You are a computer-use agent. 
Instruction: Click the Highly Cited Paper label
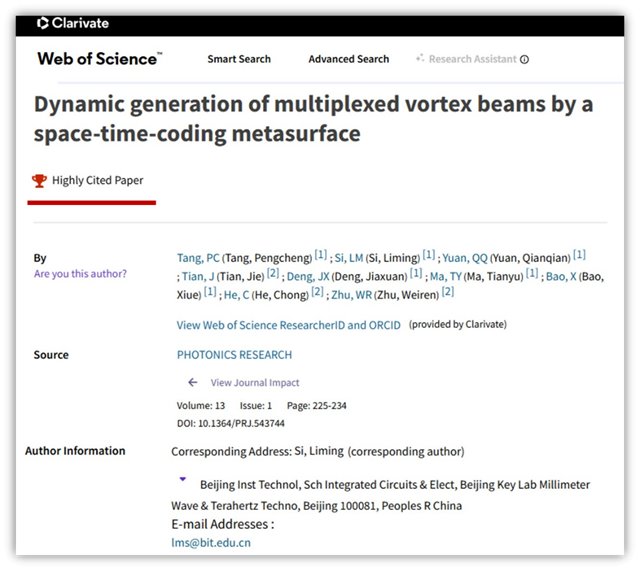[99, 181]
